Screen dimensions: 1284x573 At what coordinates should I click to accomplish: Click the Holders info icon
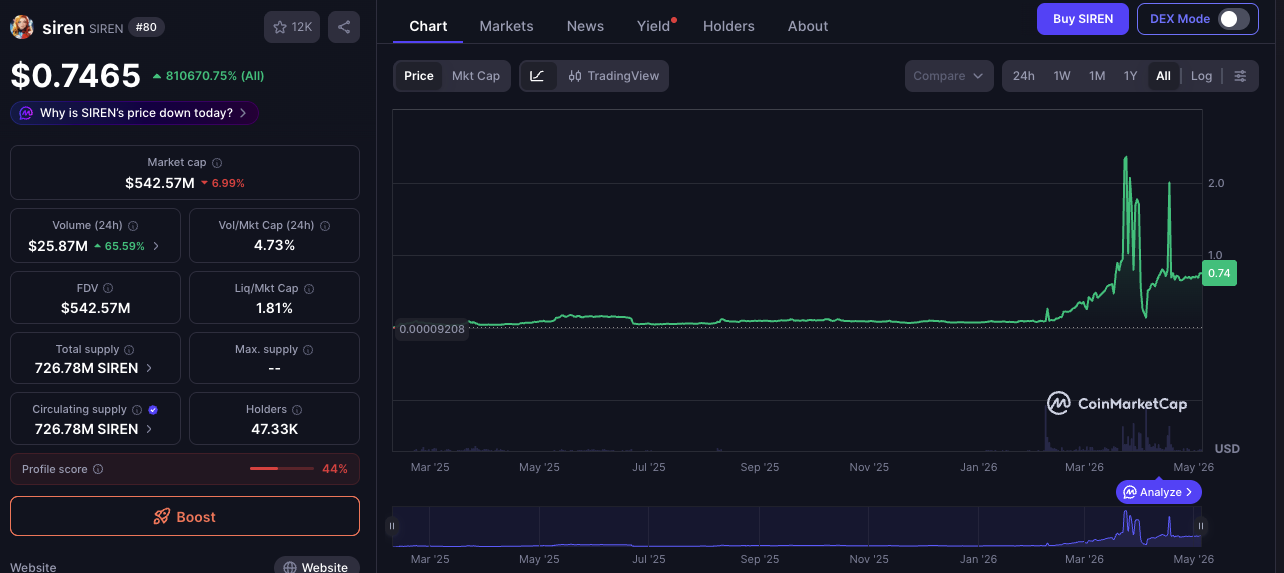[297, 410]
